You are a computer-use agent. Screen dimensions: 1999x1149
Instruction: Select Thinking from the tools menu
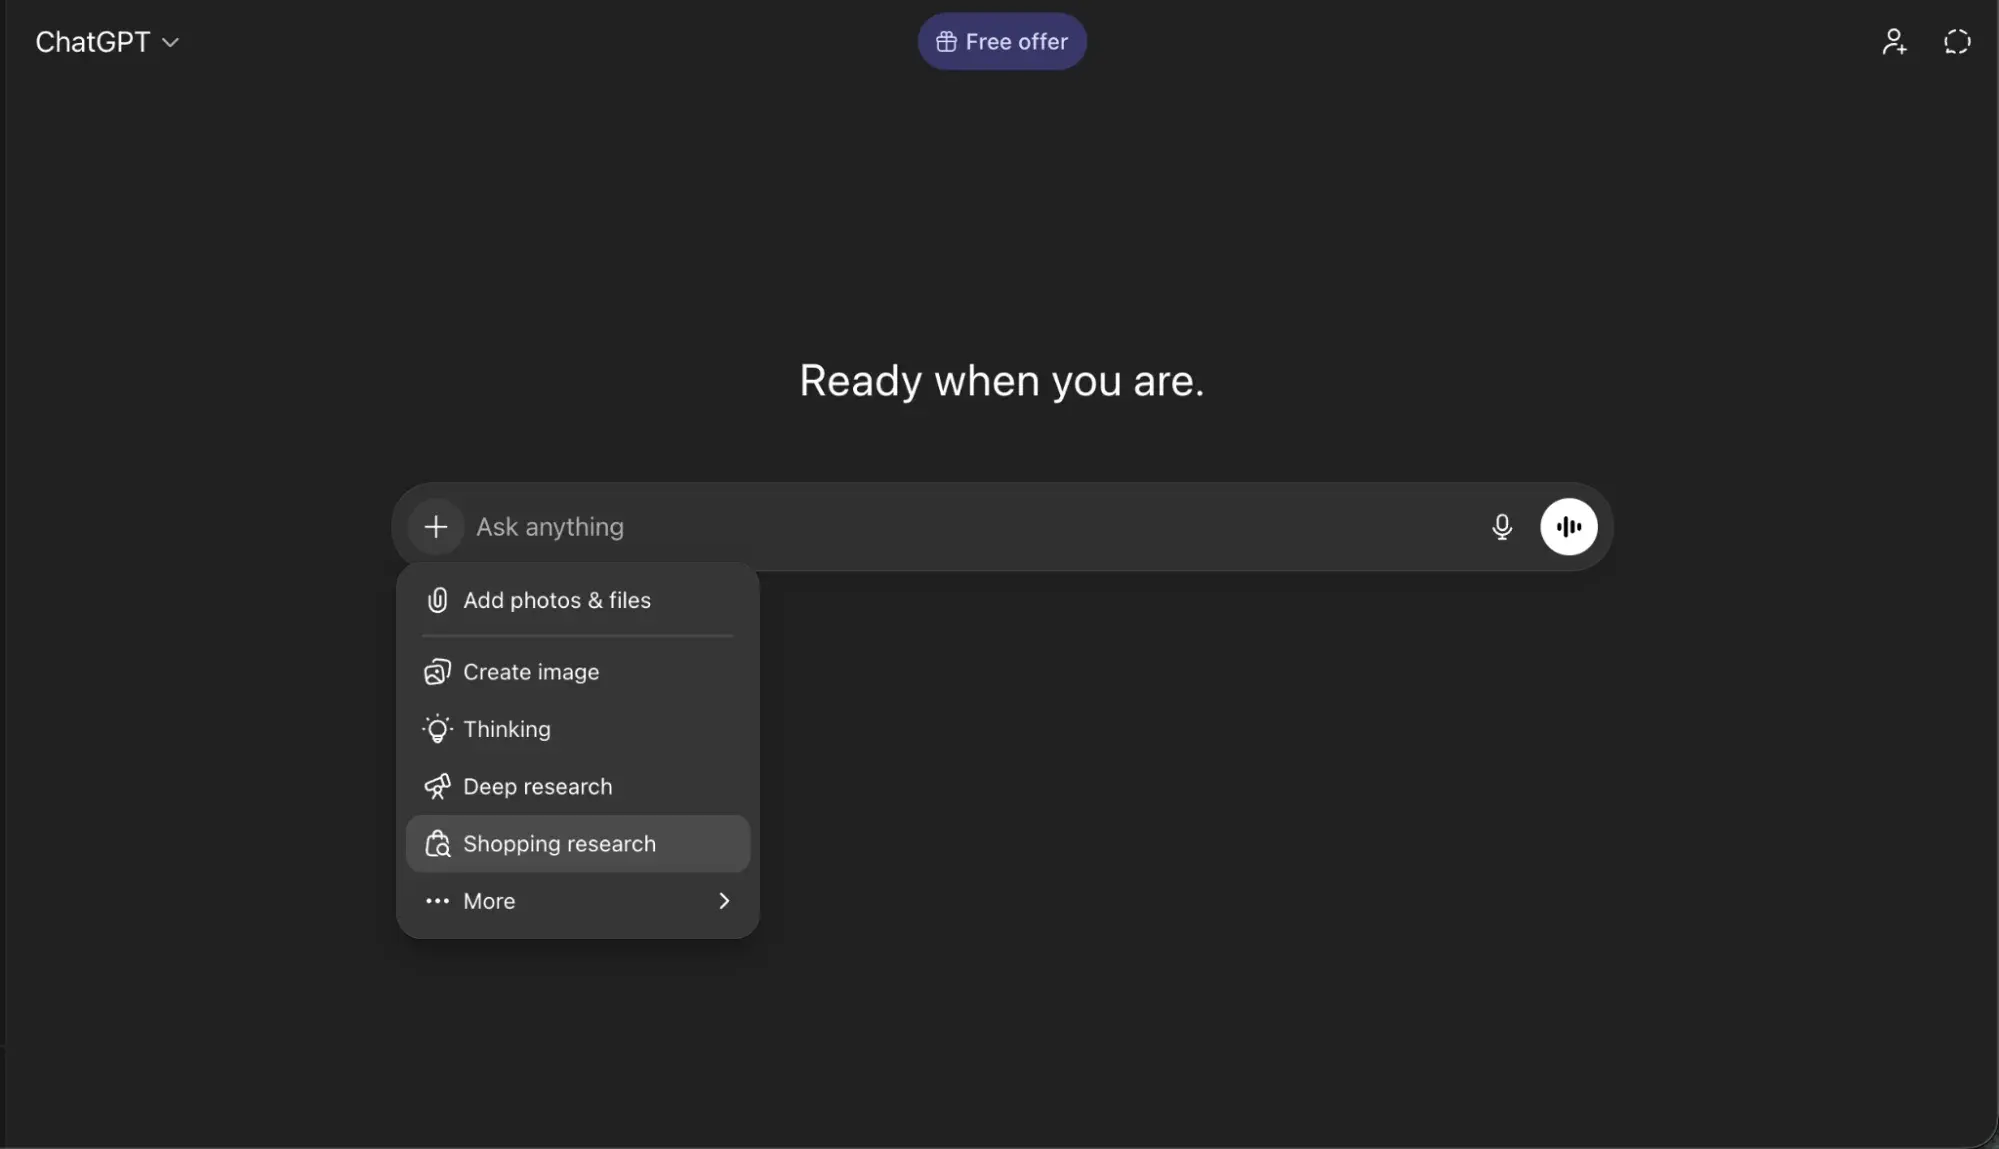(506, 729)
